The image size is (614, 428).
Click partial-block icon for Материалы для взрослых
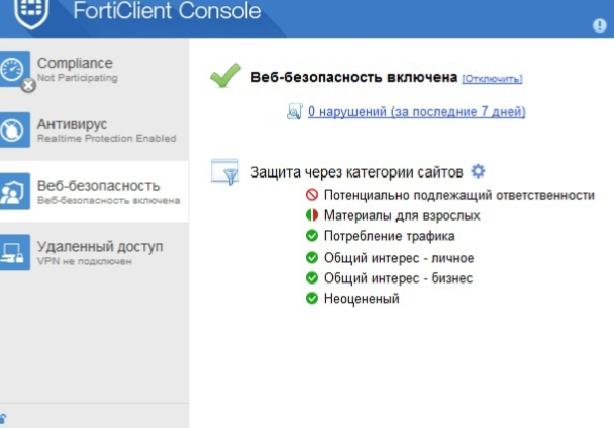(x=312, y=215)
